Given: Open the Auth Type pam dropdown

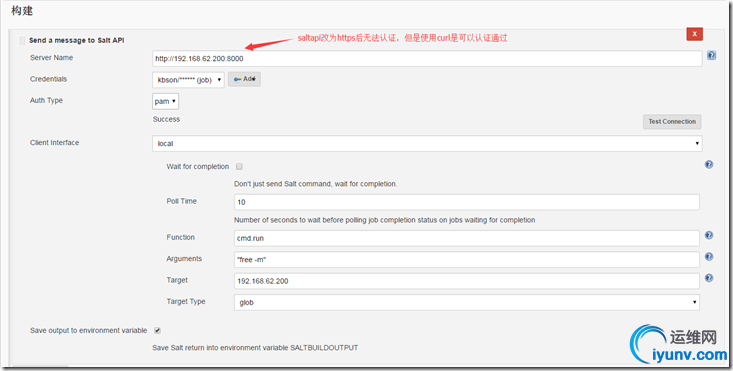Looking at the screenshot, I should (x=165, y=101).
